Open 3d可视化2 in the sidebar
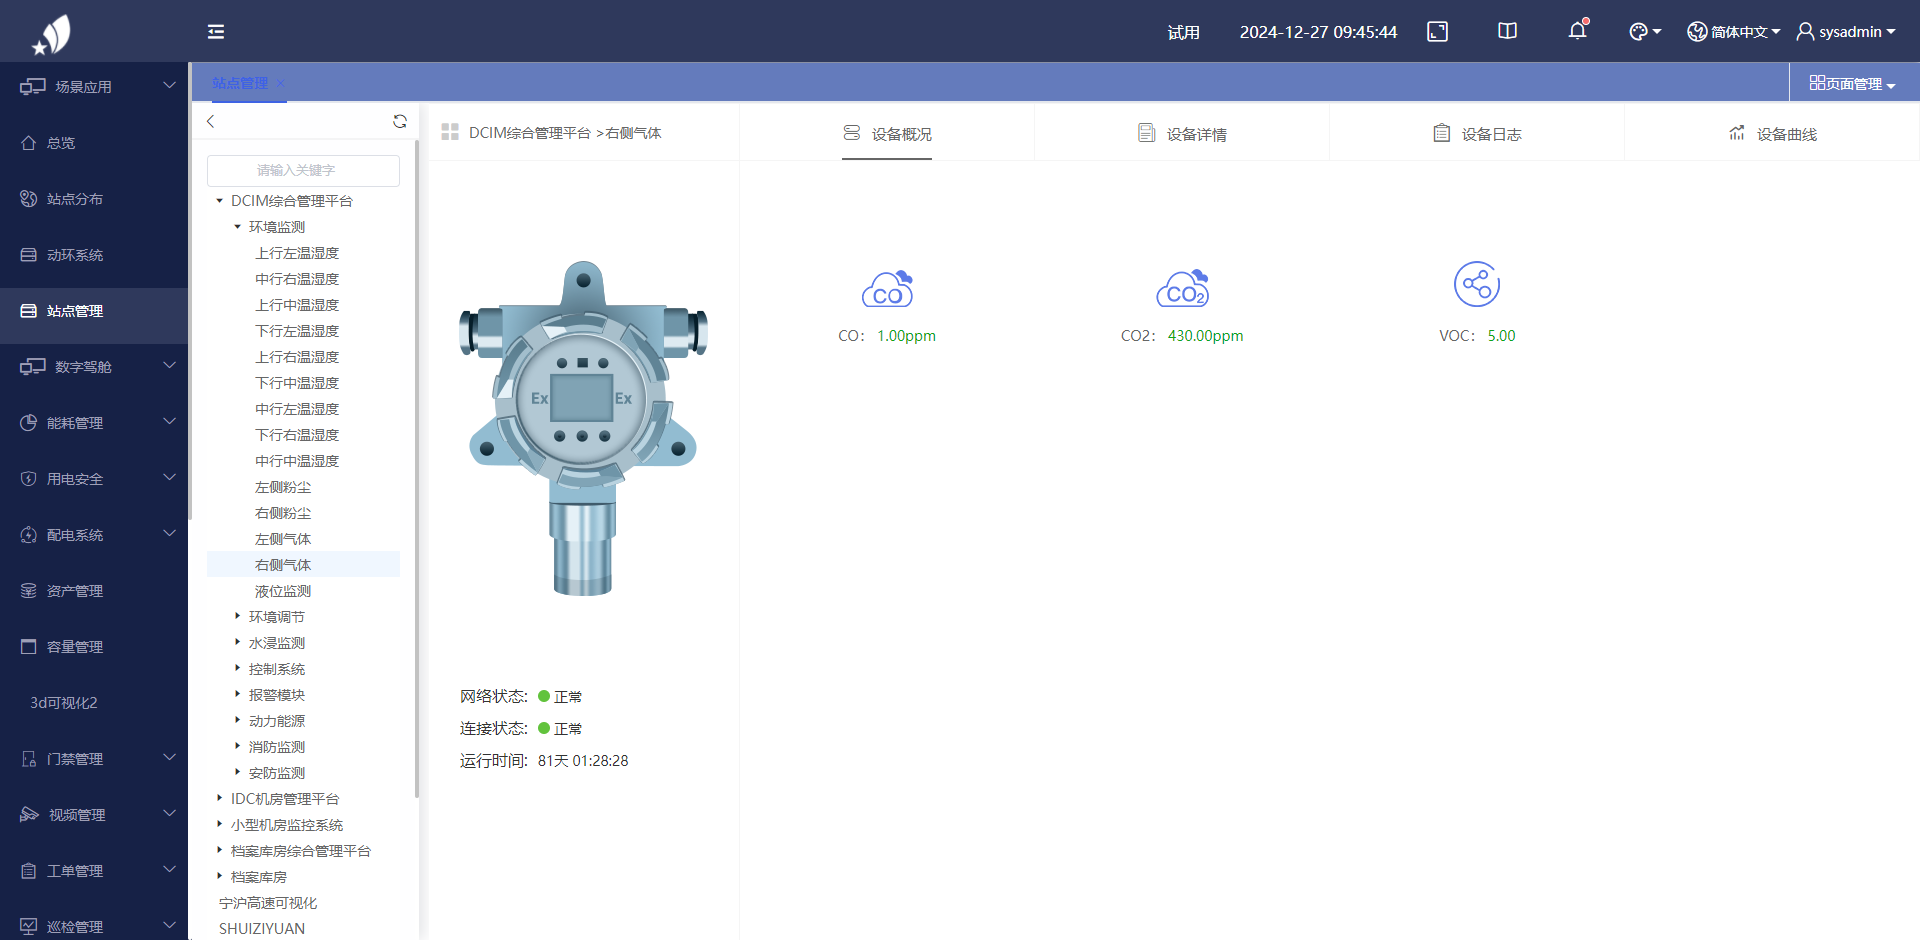This screenshot has height=940, width=1920. click(x=94, y=703)
